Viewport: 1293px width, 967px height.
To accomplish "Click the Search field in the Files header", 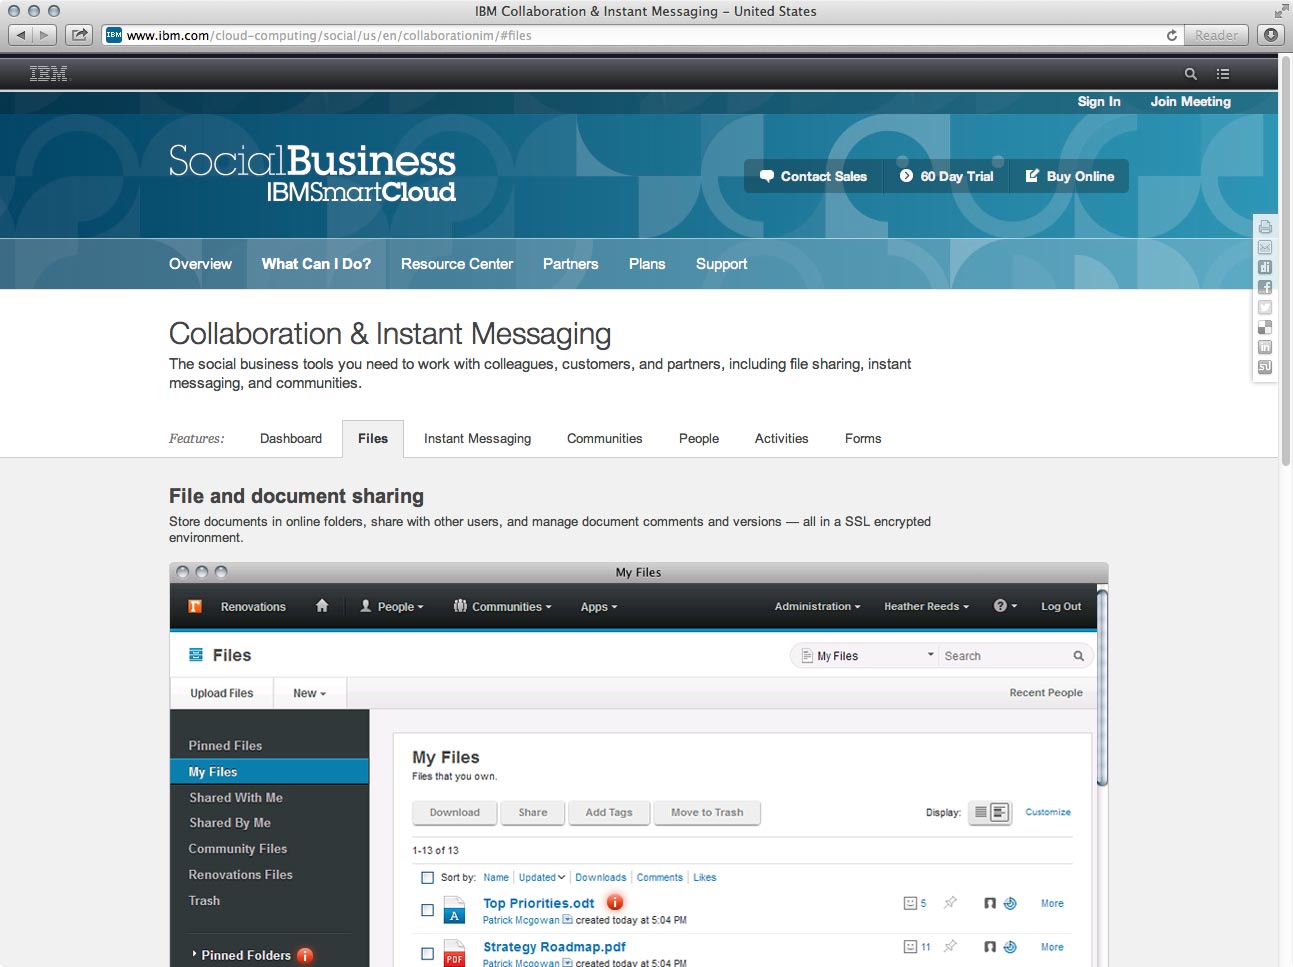I will coord(1003,656).
